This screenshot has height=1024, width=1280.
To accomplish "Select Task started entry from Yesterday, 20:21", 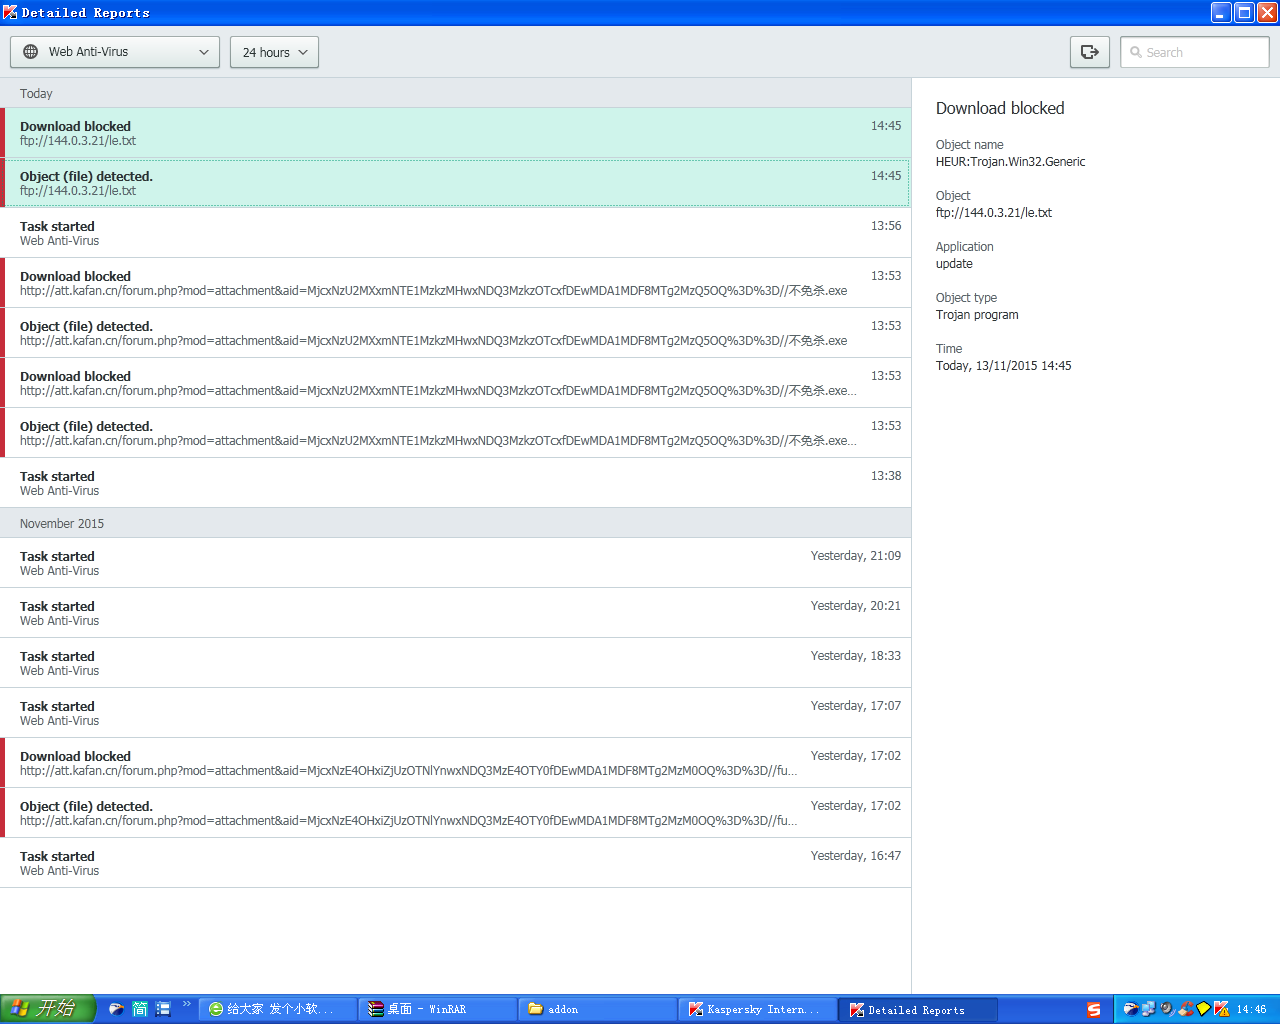I will (456, 613).
